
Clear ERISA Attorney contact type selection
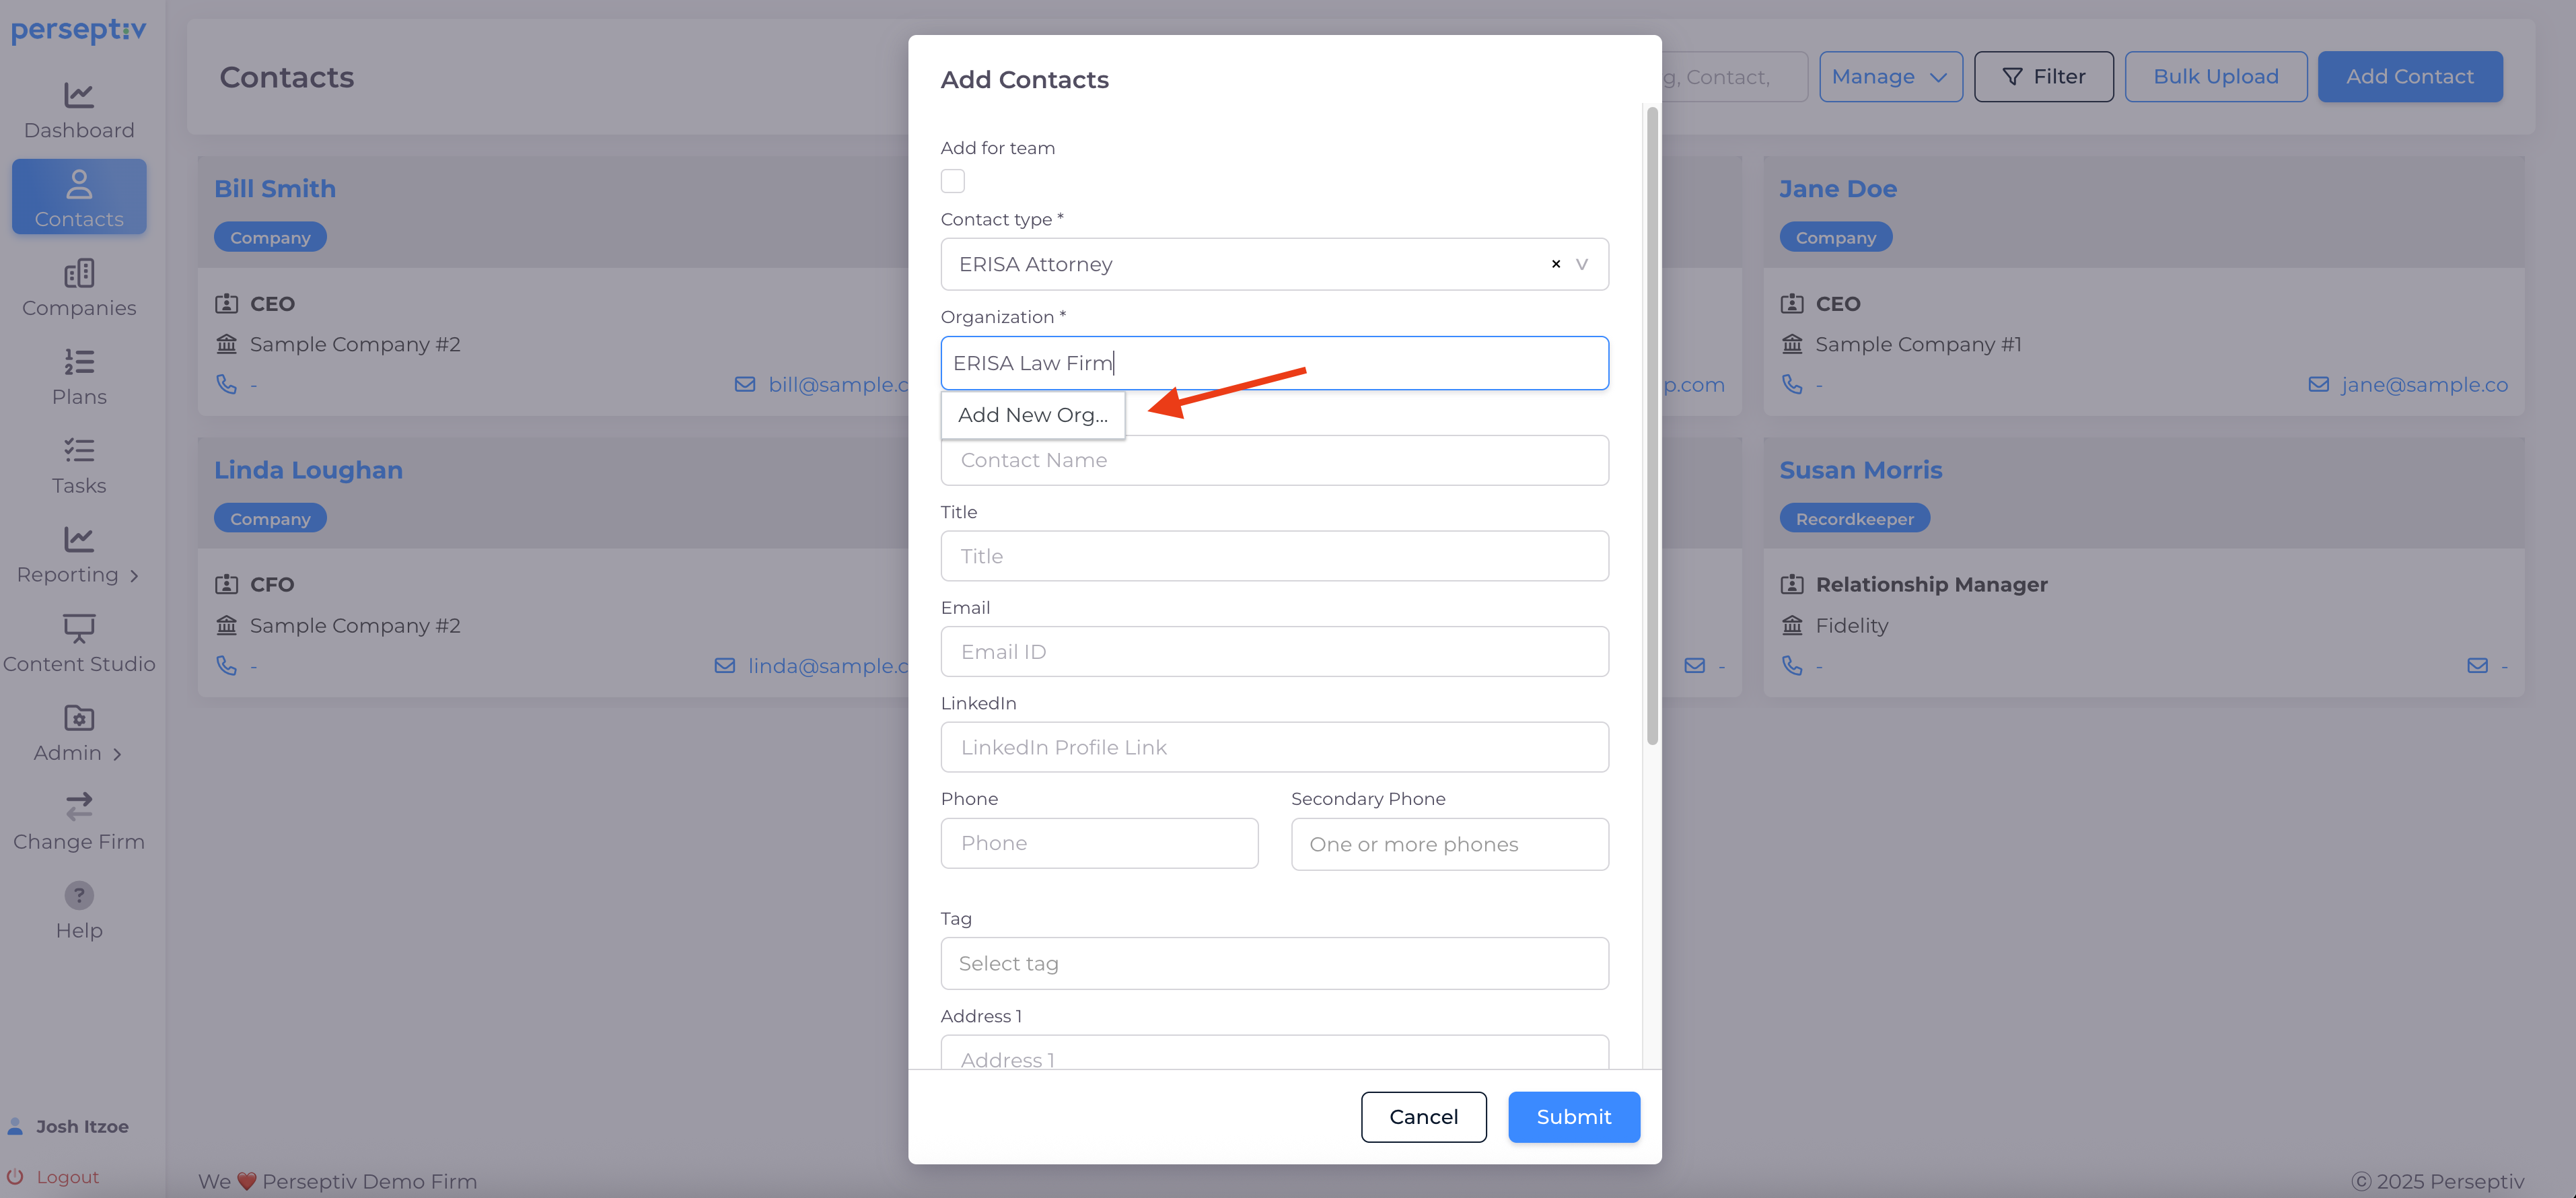[x=1555, y=264]
